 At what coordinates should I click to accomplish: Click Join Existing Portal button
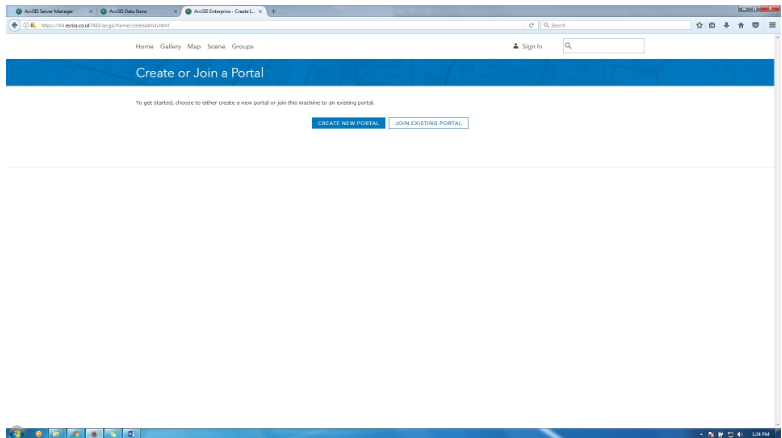[x=428, y=123]
